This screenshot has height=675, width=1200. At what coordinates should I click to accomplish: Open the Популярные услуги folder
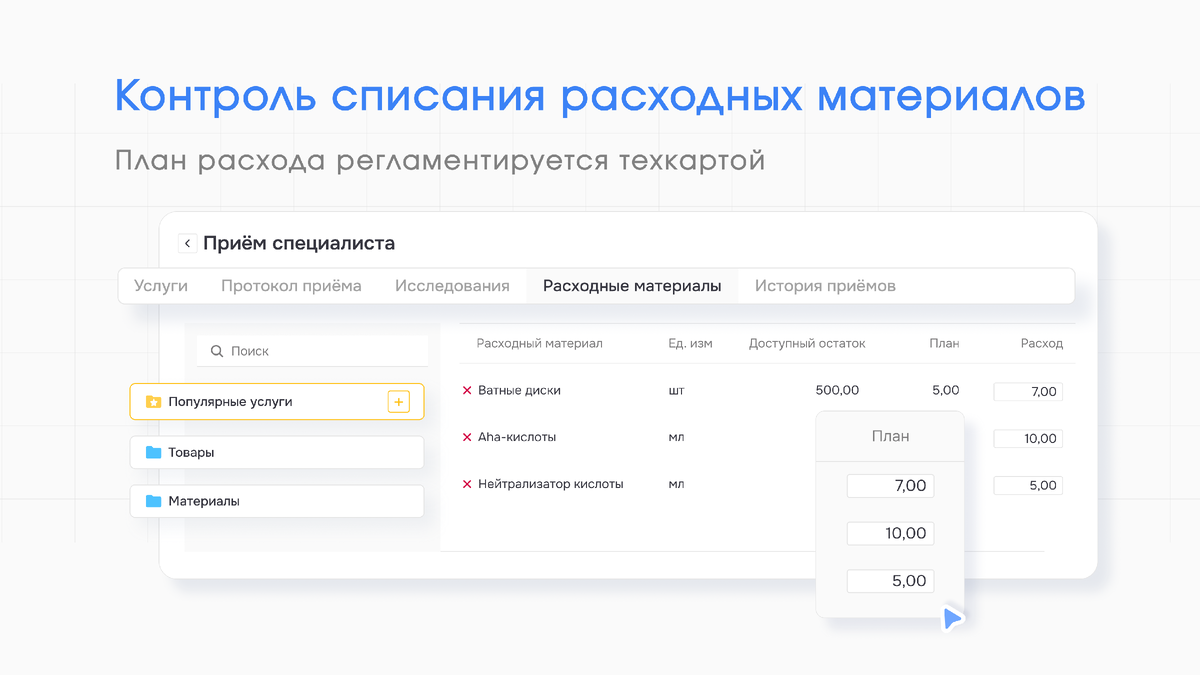[277, 401]
